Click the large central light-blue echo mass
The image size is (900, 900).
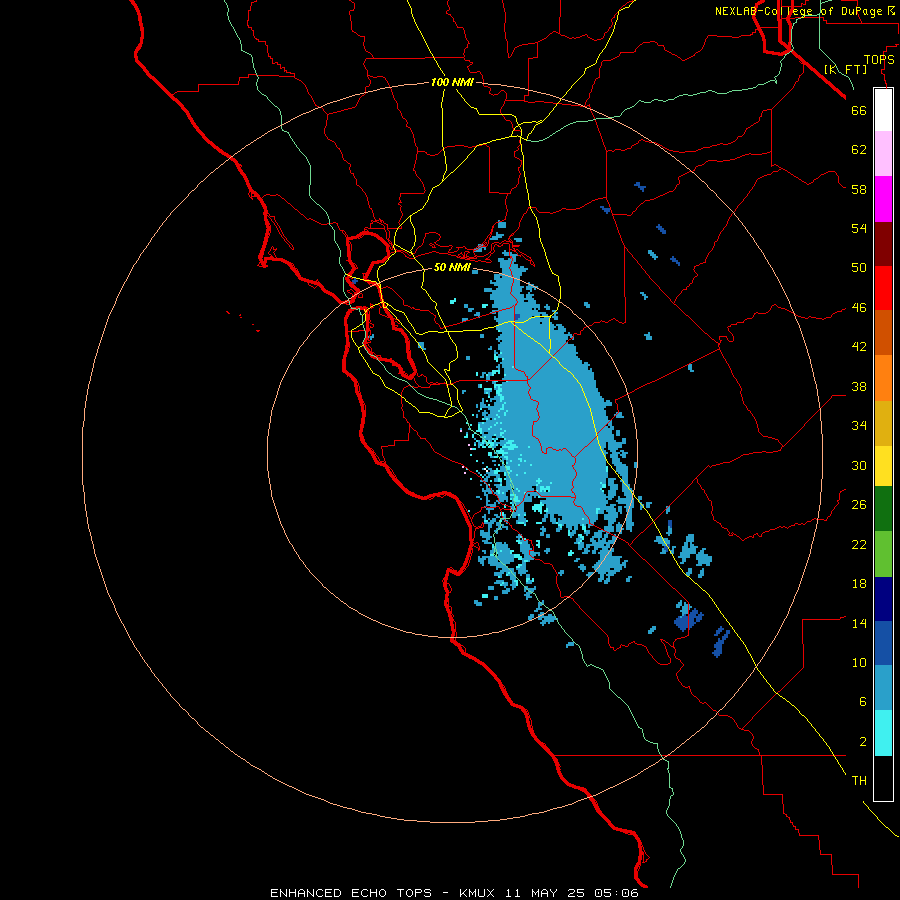[554, 413]
